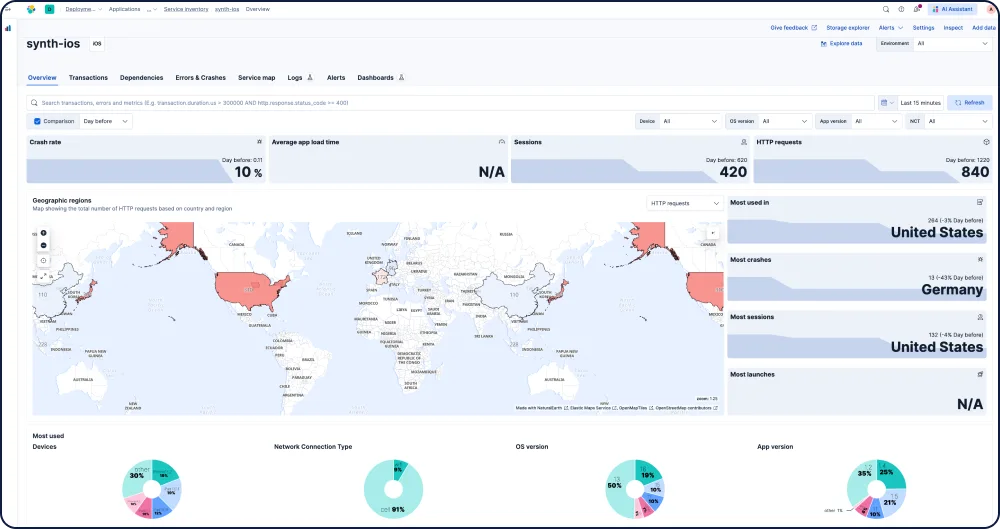Image resolution: width=1000 pixels, height=529 pixels.
Task: Click the 35% slice in App version pie
Action: (x=862, y=477)
